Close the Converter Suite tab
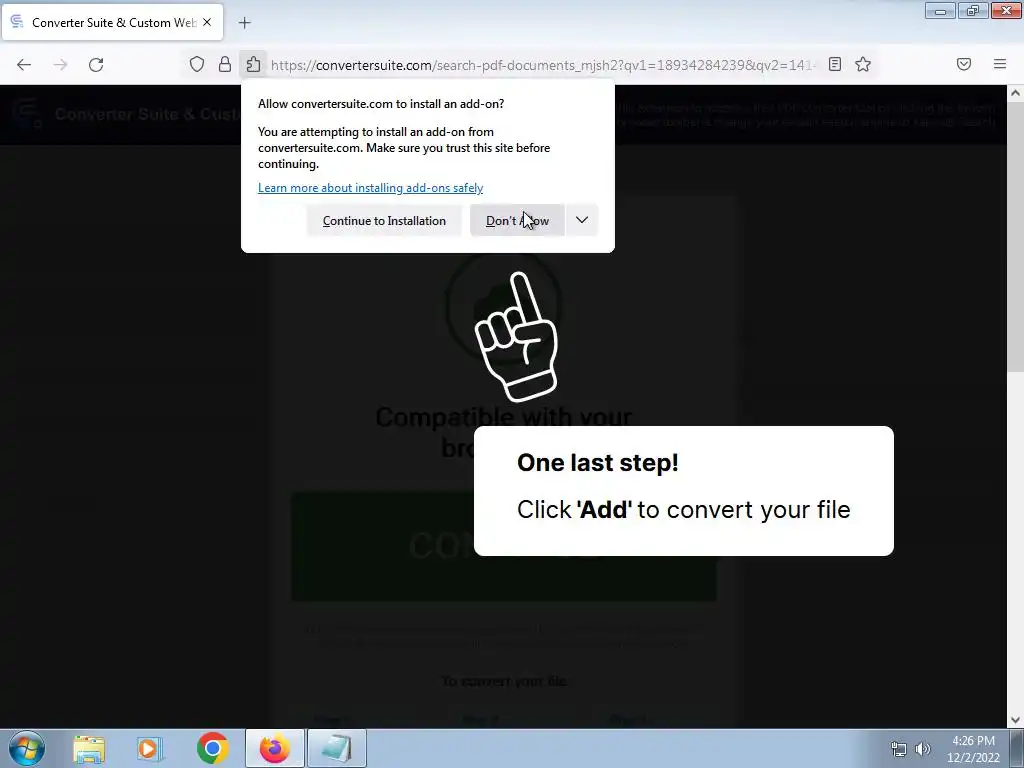Viewport: 1024px width, 768px height. tap(207, 22)
